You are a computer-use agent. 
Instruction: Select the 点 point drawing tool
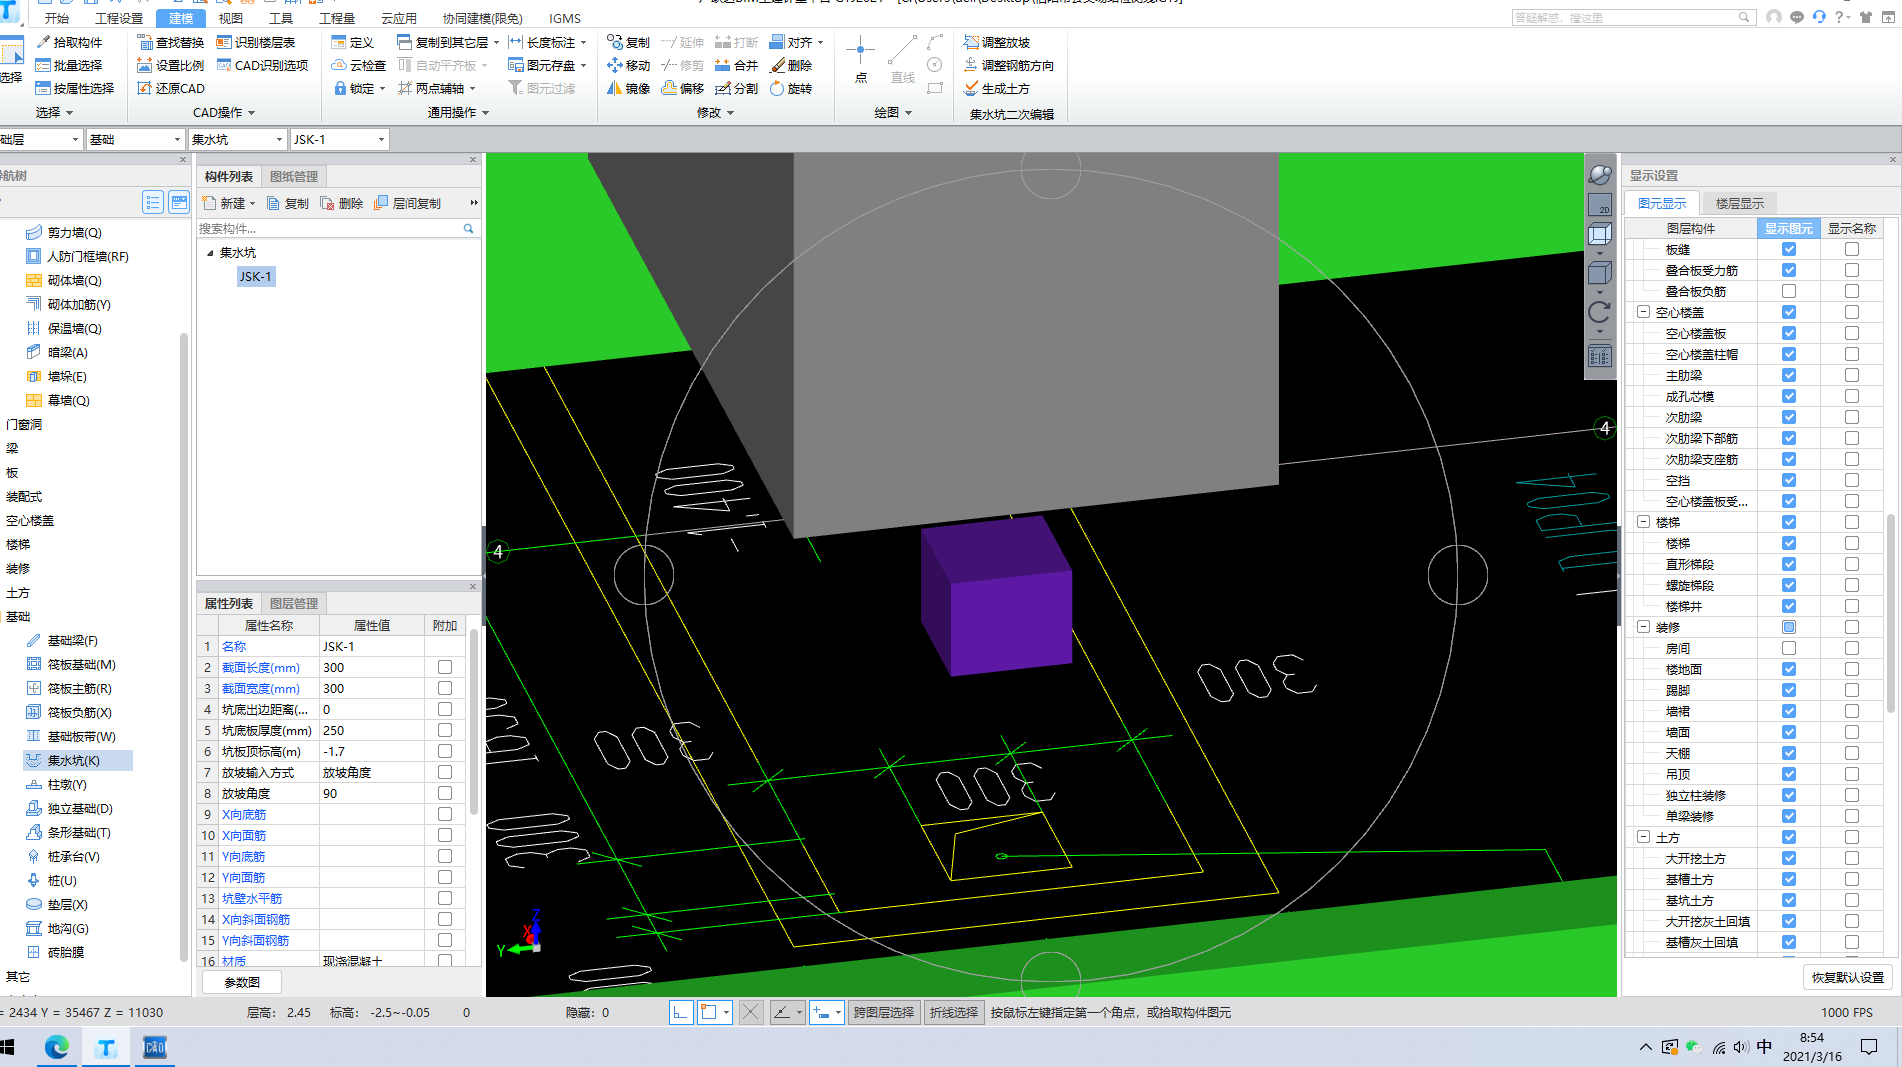click(860, 60)
